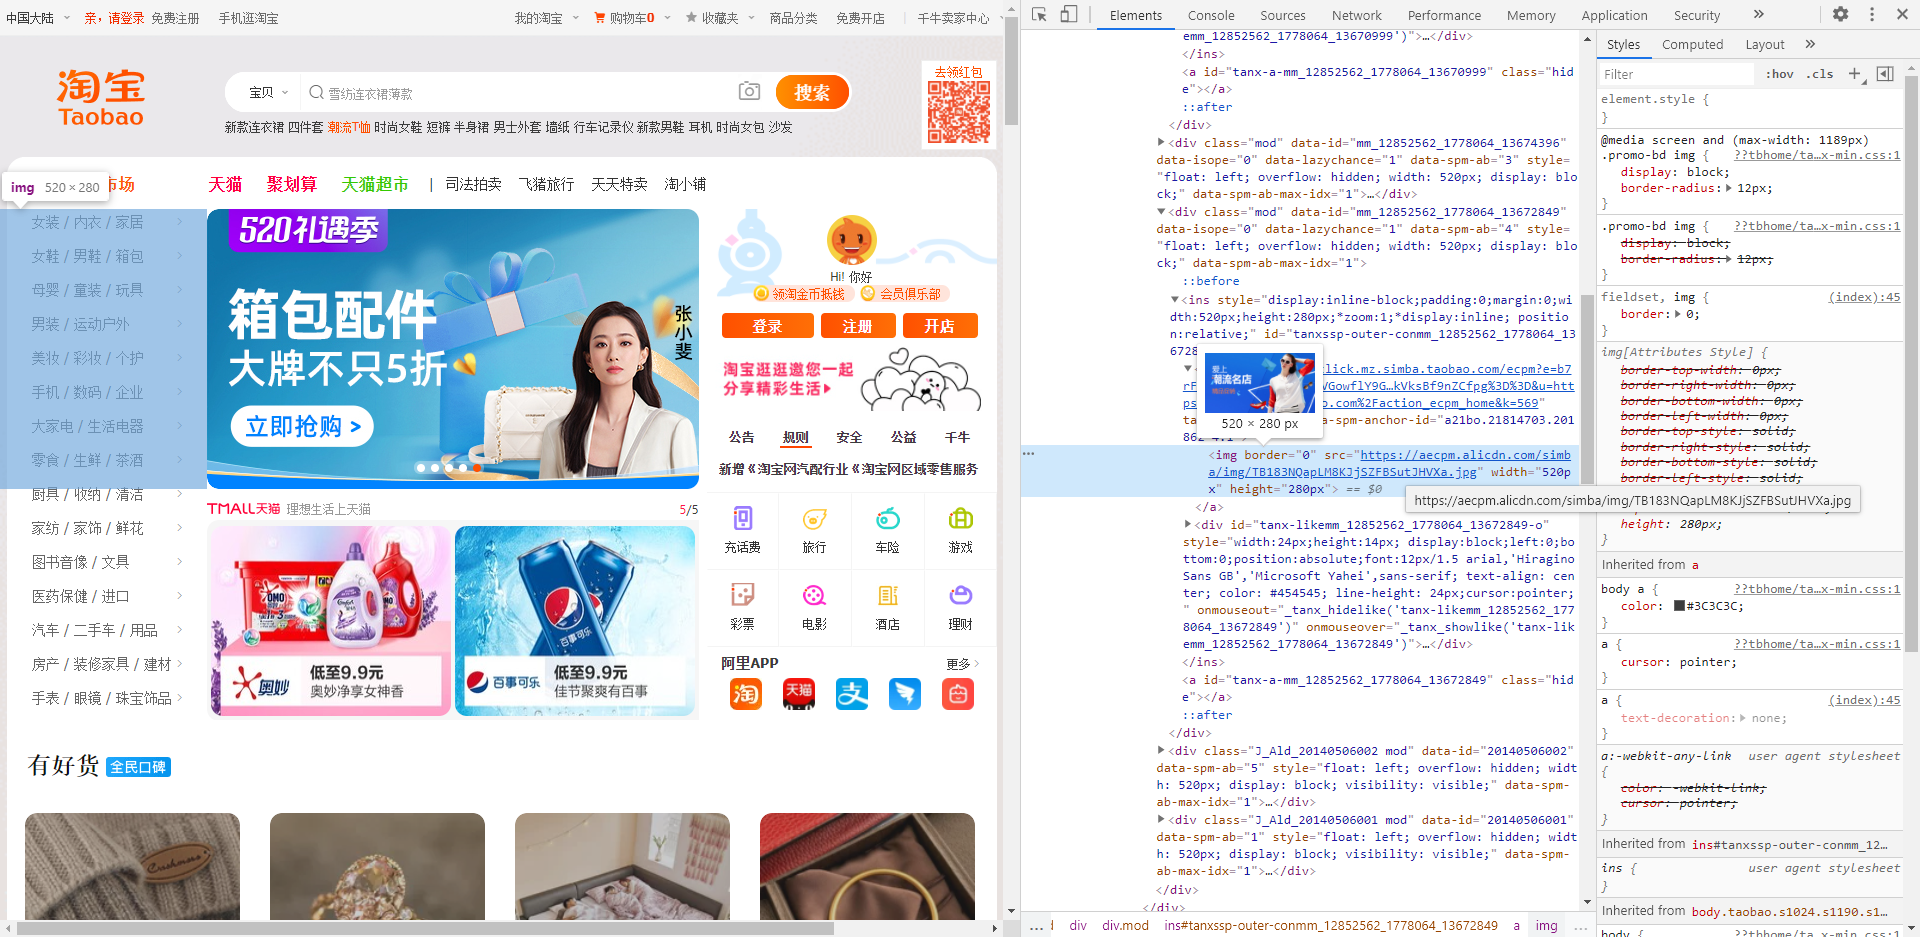
Task: Open the 奥妙 laundry promo thumbnail
Action: (330, 621)
